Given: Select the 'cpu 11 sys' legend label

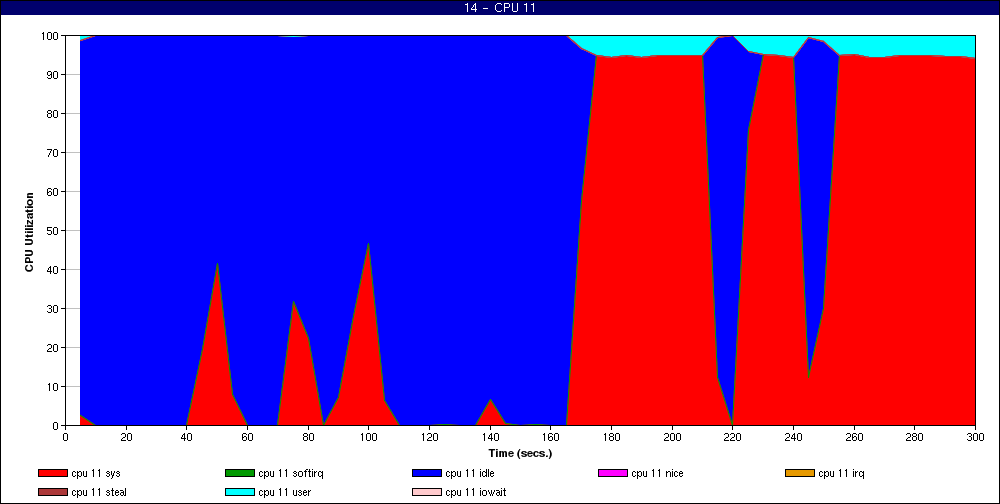Looking at the screenshot, I should tap(96, 474).
